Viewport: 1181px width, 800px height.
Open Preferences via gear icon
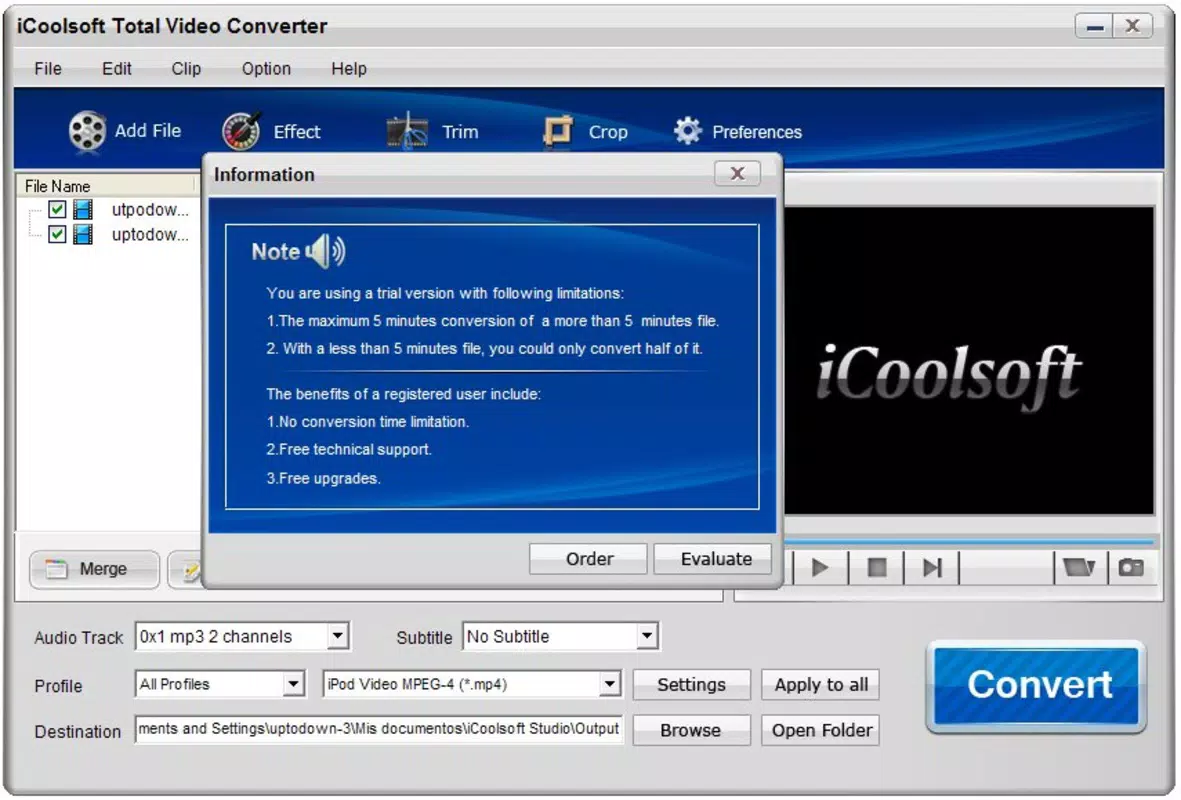[688, 131]
